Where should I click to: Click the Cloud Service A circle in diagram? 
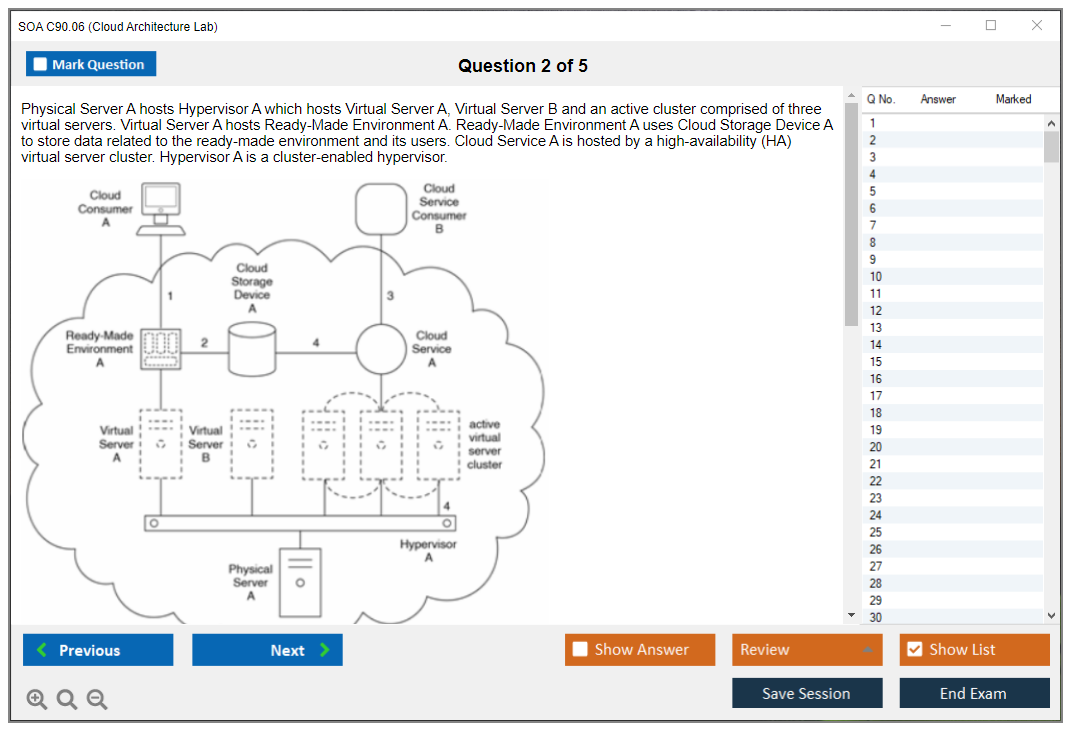(x=382, y=349)
